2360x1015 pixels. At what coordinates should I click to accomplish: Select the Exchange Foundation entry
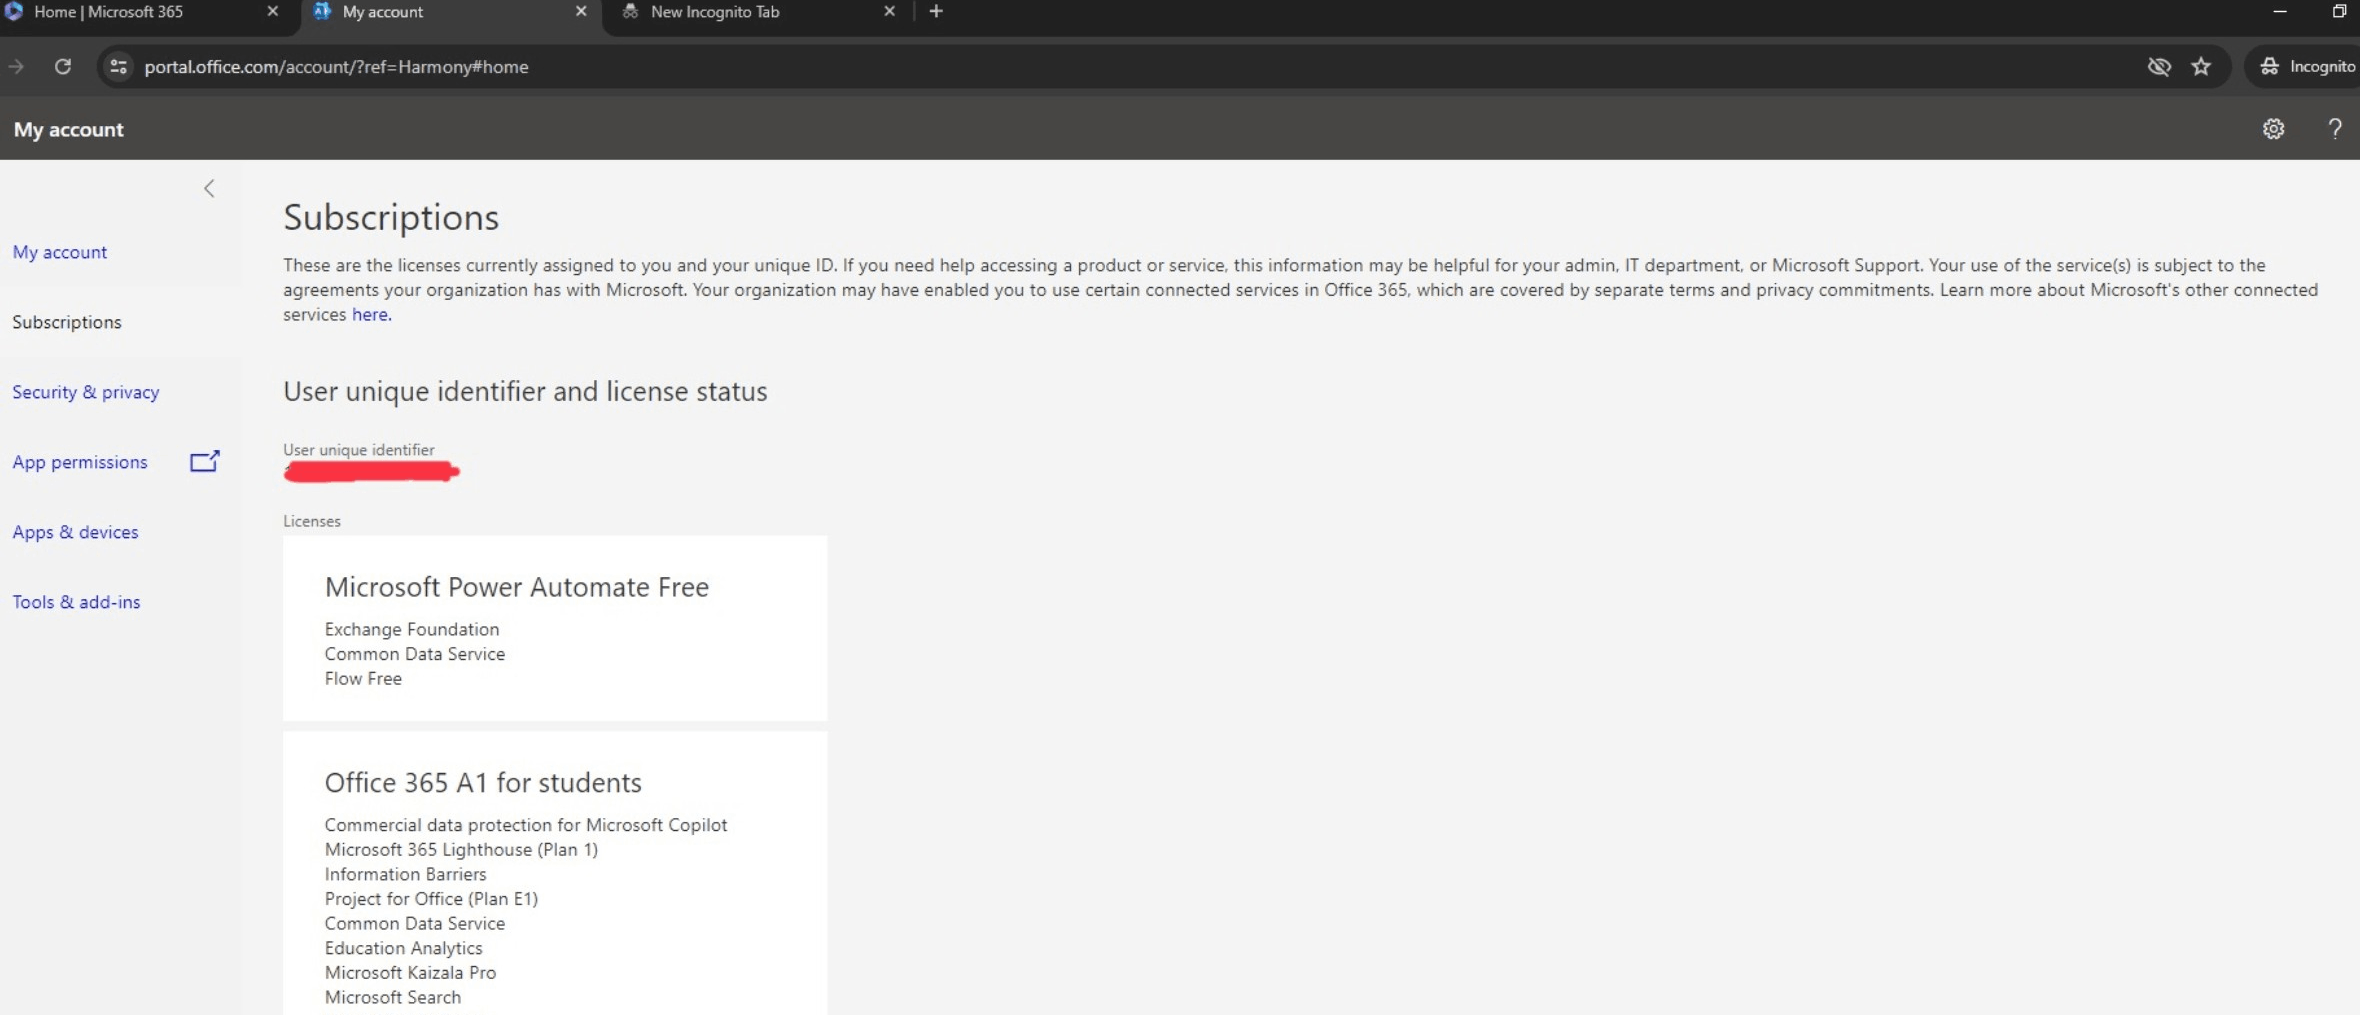412,629
